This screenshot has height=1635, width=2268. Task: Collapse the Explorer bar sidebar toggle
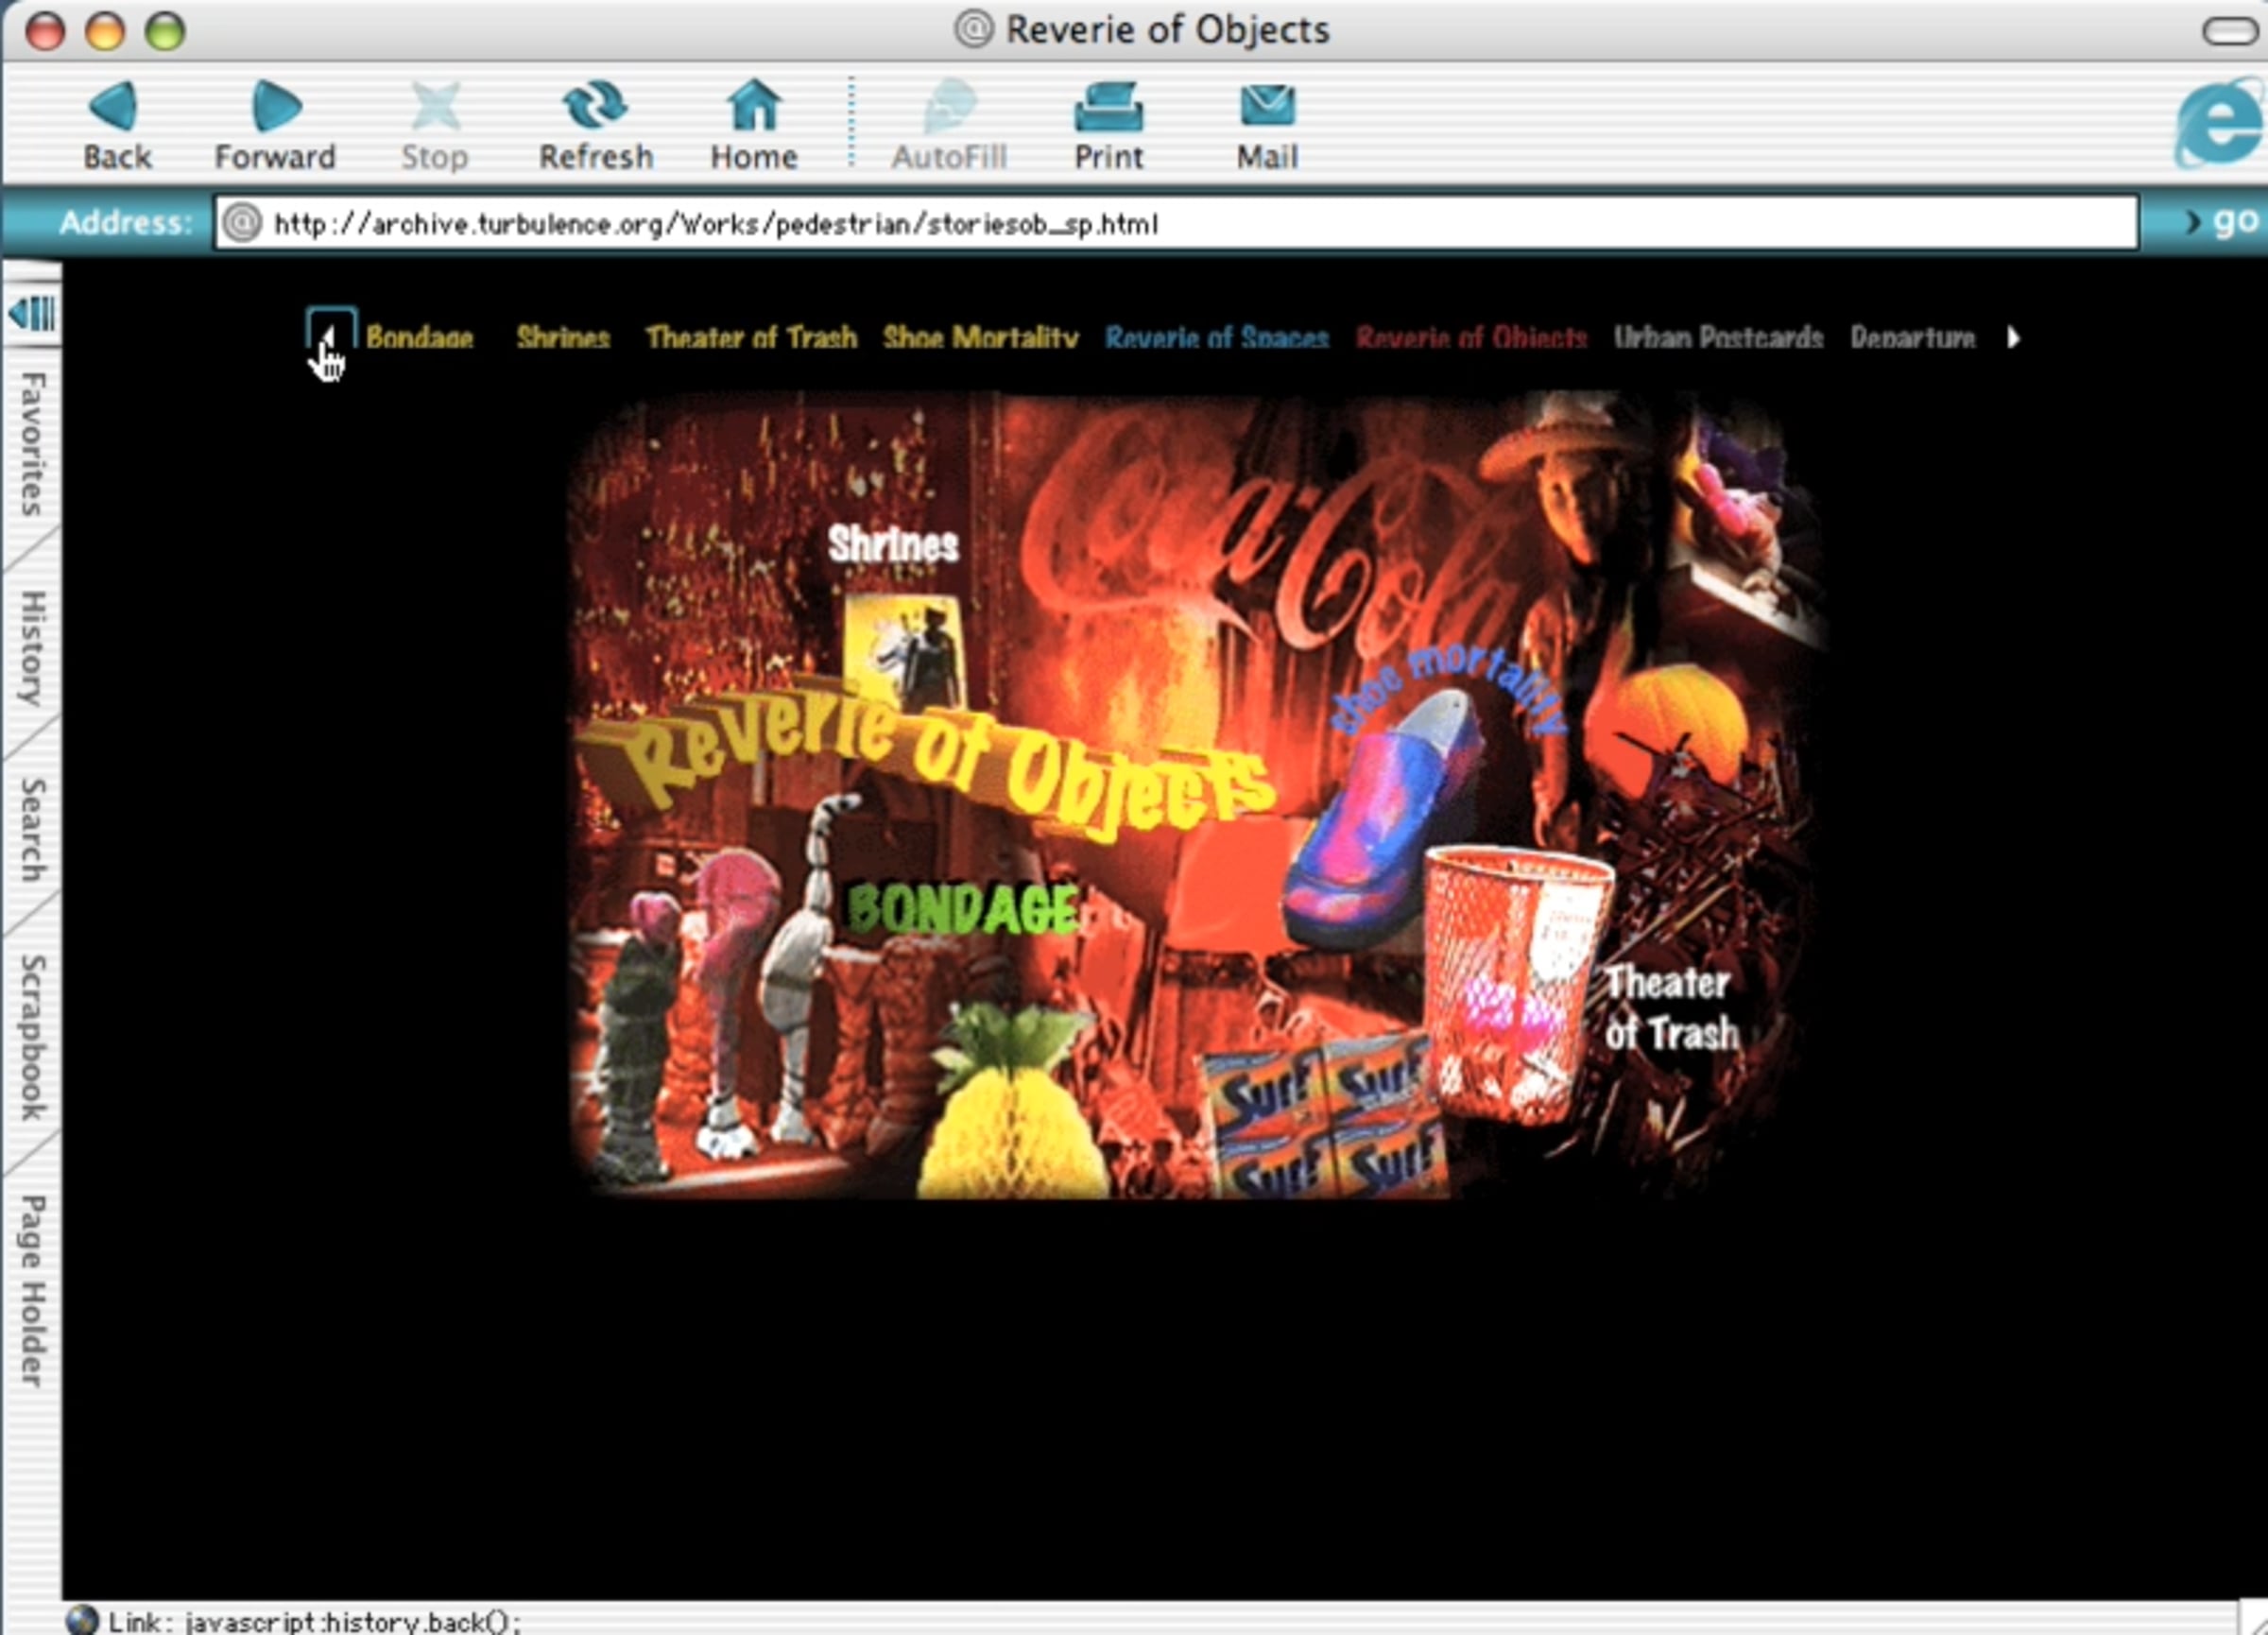[32, 314]
